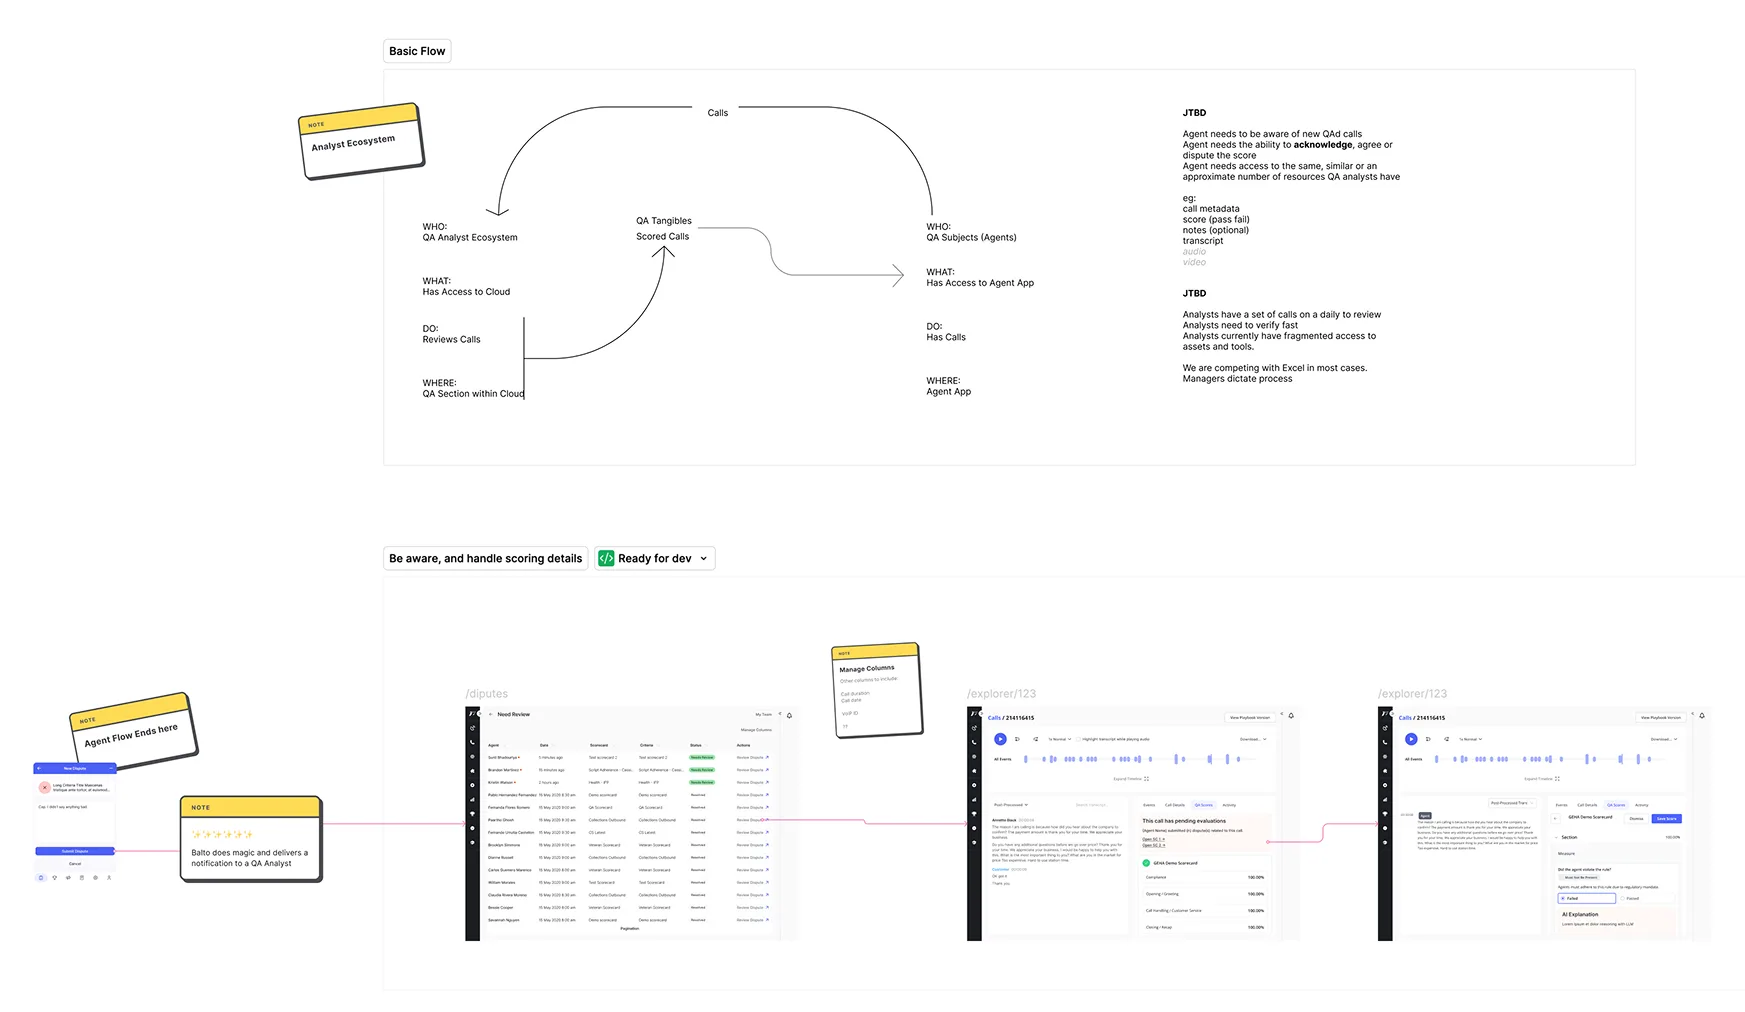Click the View Playbook Version button
The width and height of the screenshot is (1745, 1012).
[1249, 717]
